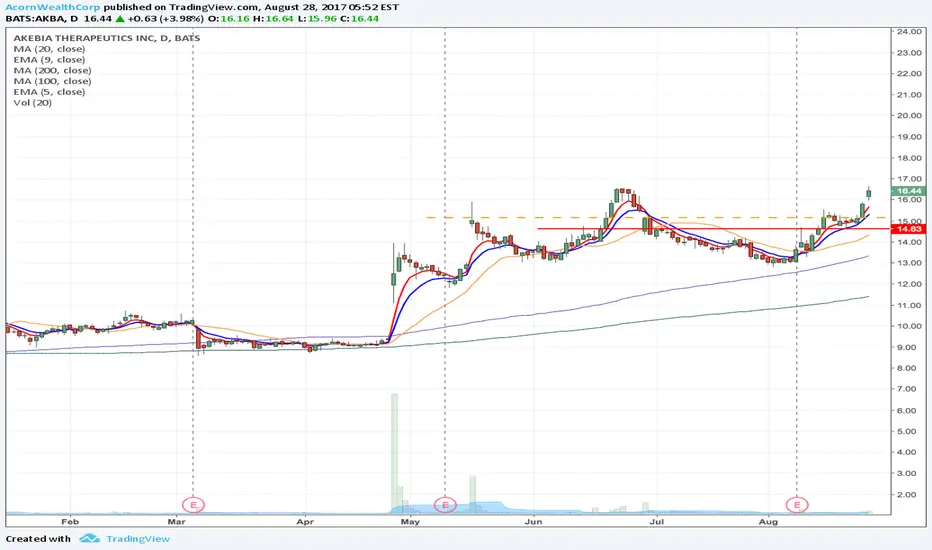Click the Created with caption text
The width and height of the screenshot is (932, 550).
pos(38,539)
